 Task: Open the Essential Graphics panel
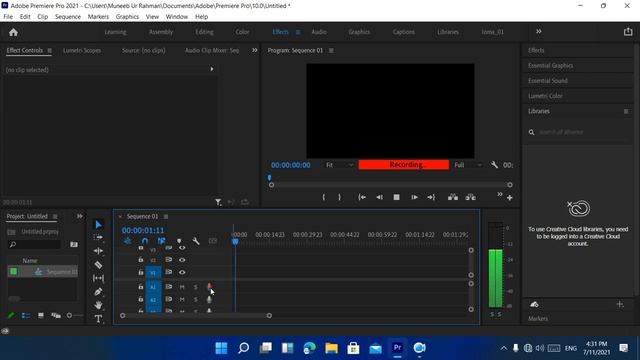pos(550,66)
